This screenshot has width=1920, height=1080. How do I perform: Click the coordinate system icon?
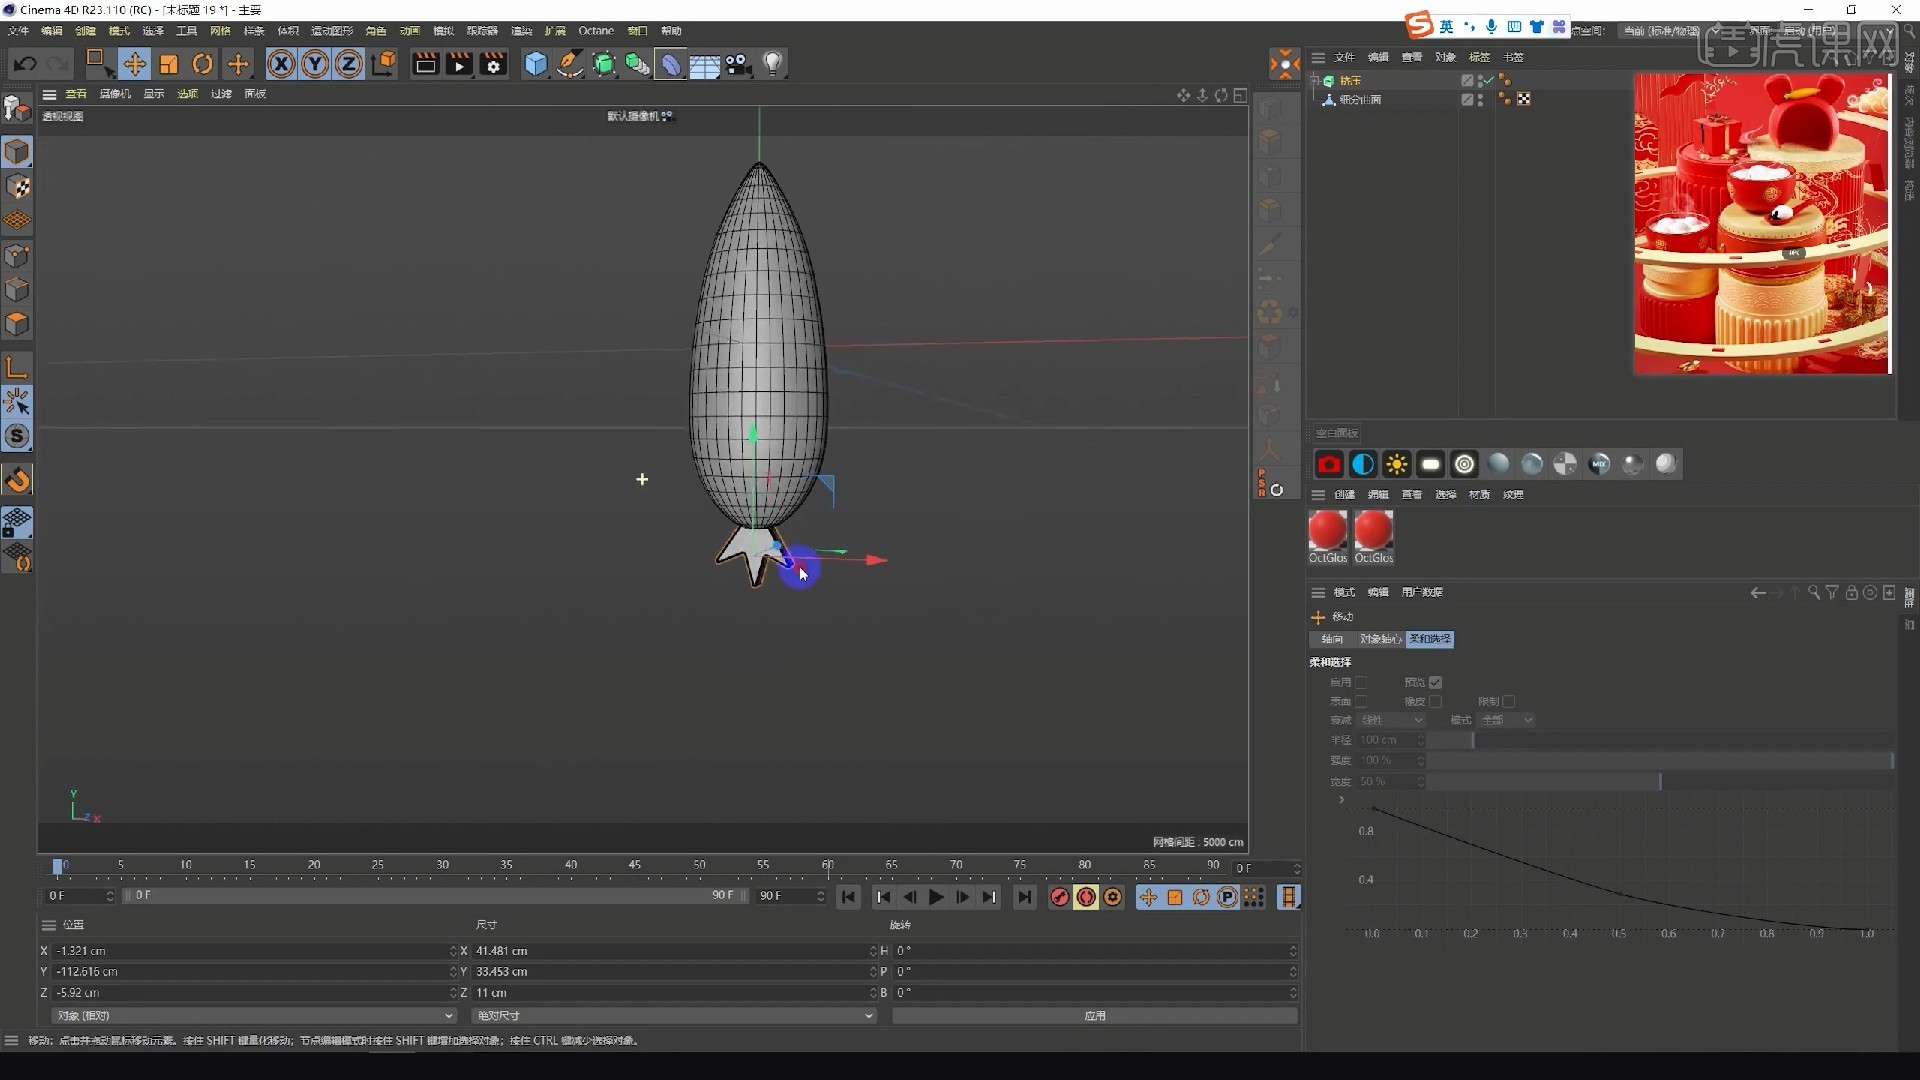coord(384,64)
